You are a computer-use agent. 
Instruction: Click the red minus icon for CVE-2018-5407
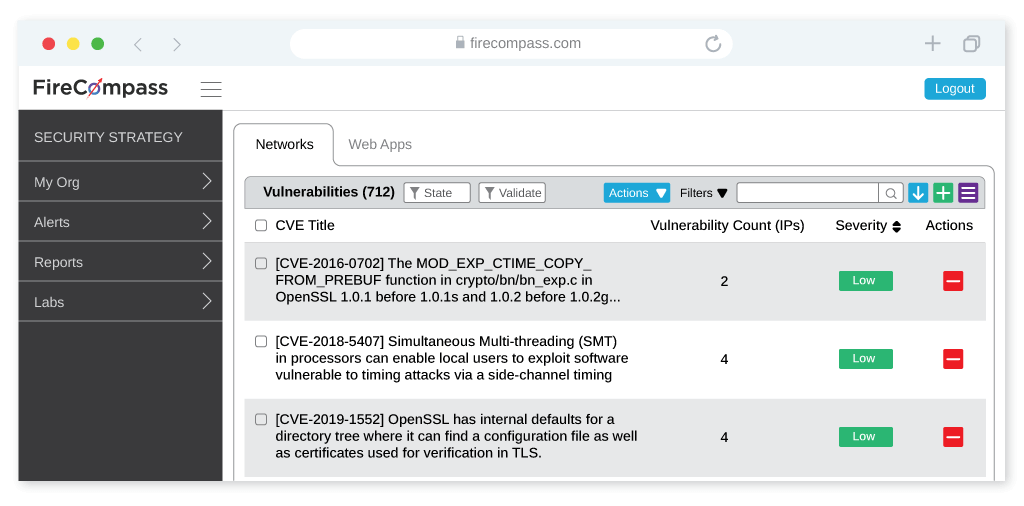(x=953, y=359)
